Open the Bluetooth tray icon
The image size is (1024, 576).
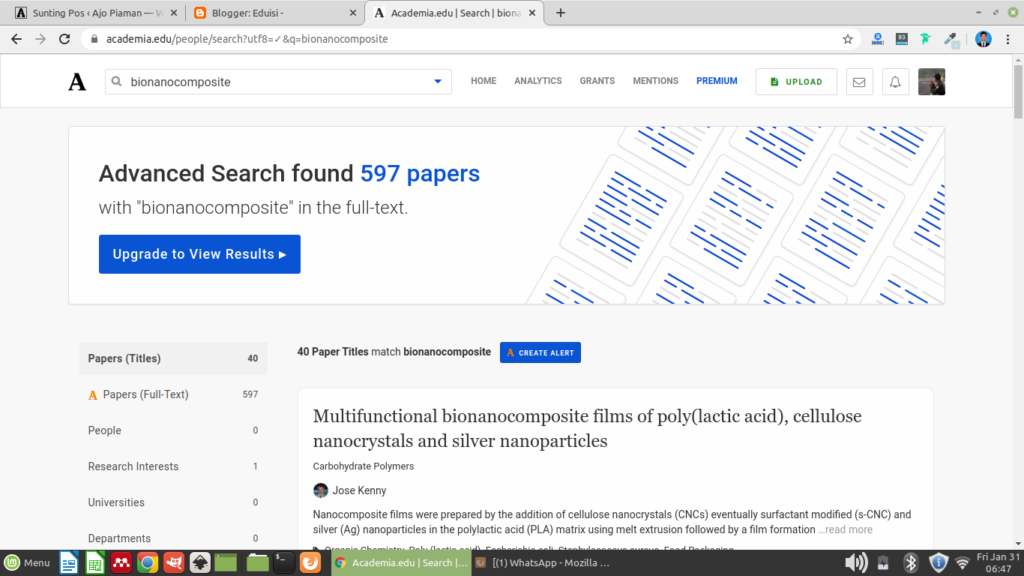click(910, 562)
